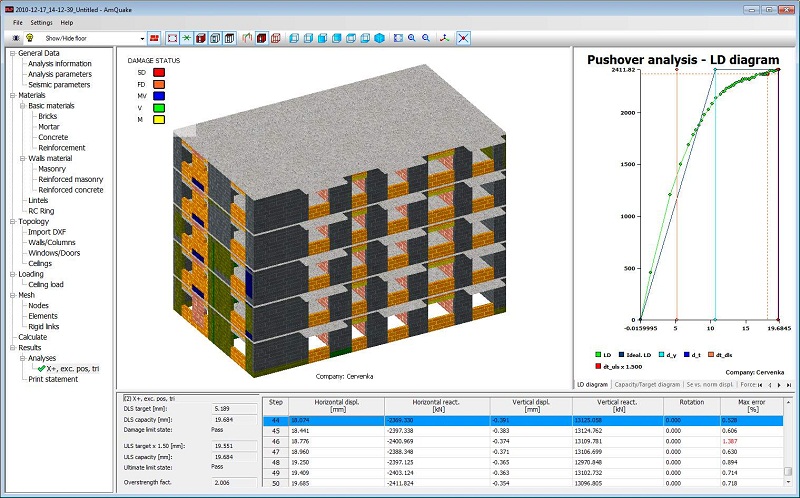
Task: Switch to the Capacity/Target diagram tab
Action: point(647,385)
